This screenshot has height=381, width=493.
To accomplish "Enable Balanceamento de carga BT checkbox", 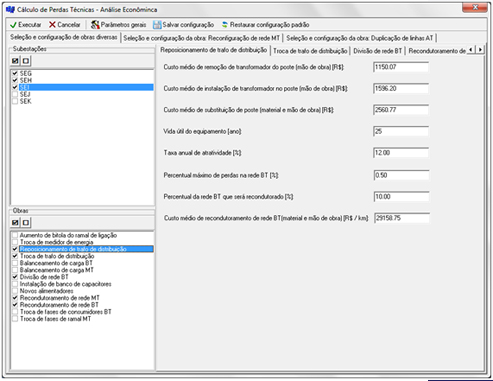I will [15, 263].
